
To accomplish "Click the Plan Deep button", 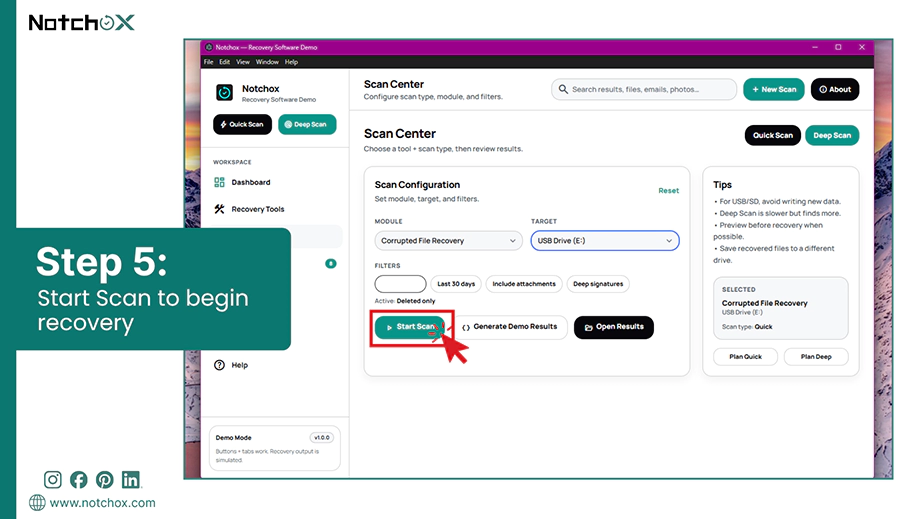I will 816,357.
